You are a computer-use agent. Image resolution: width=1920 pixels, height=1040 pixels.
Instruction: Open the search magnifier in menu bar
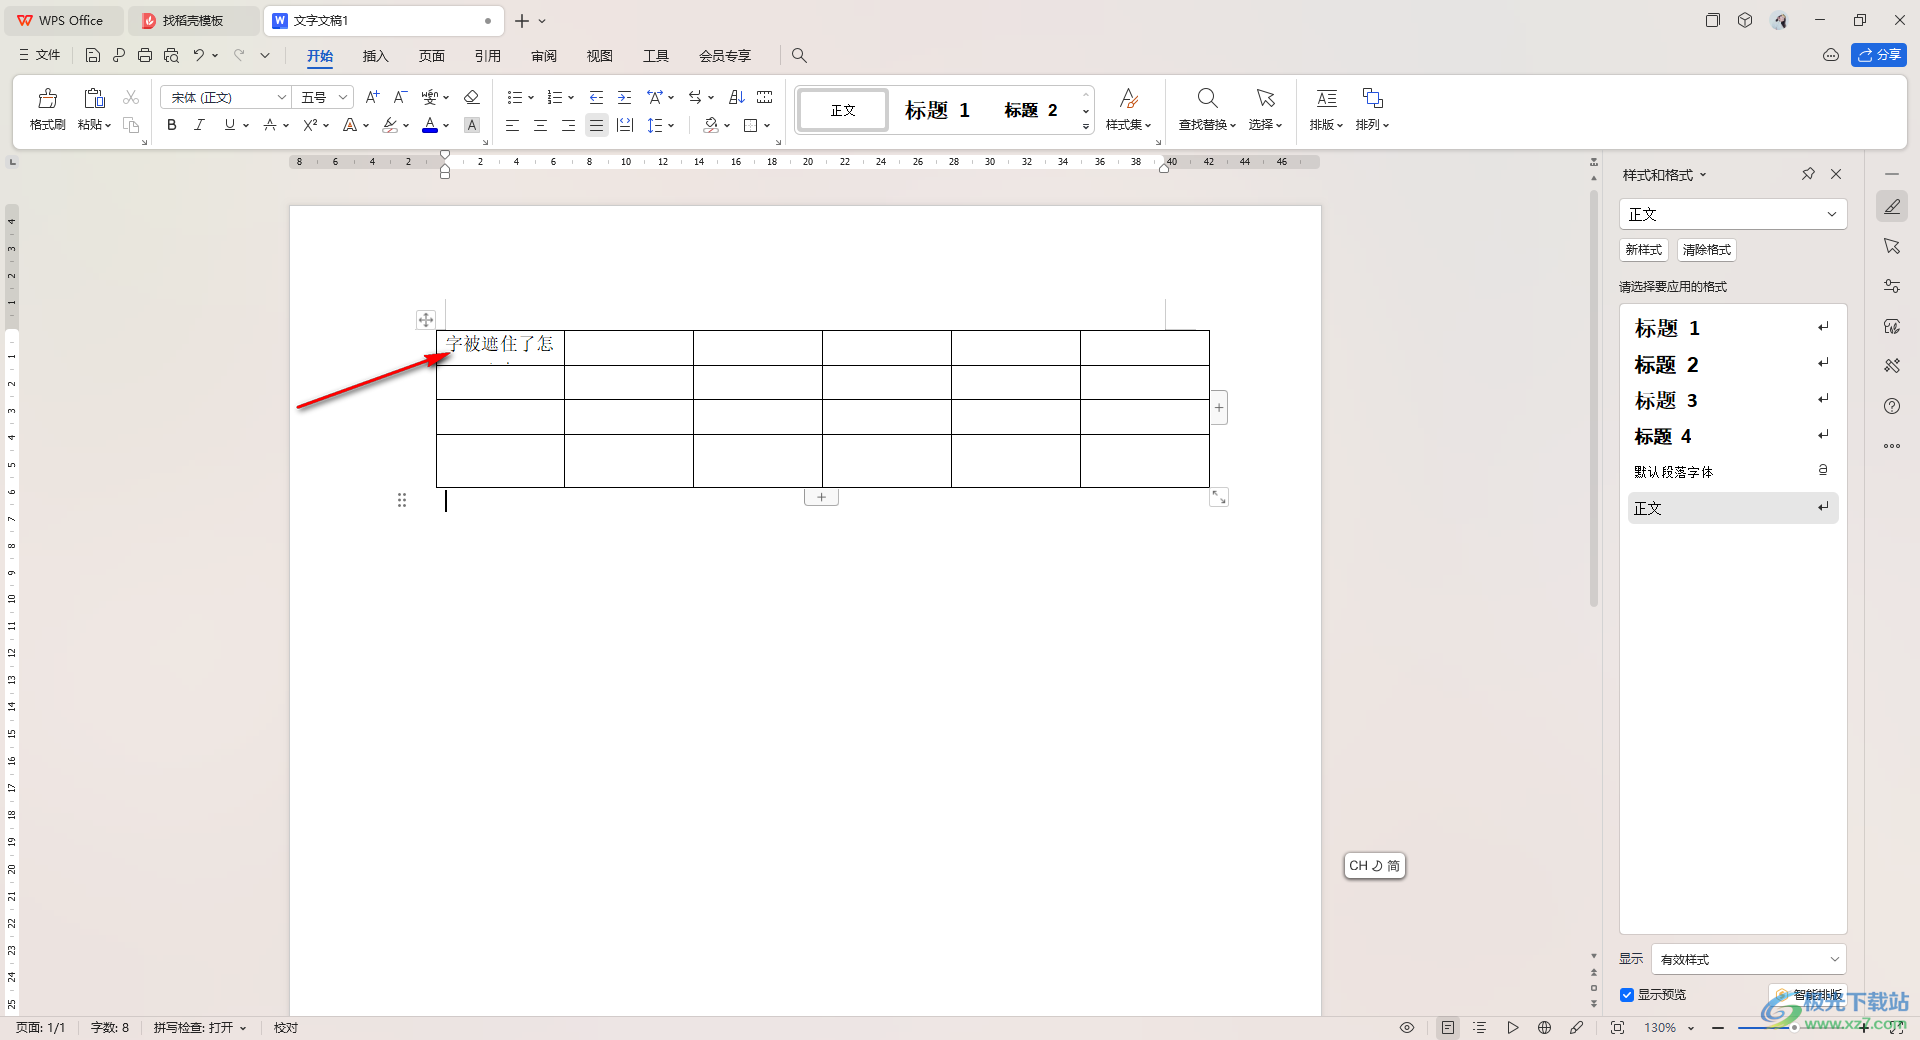[x=799, y=55]
